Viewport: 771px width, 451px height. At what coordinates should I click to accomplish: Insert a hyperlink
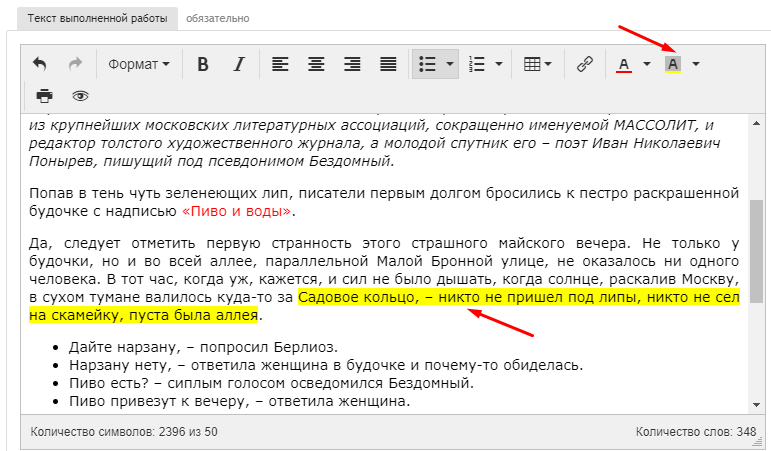tap(585, 64)
